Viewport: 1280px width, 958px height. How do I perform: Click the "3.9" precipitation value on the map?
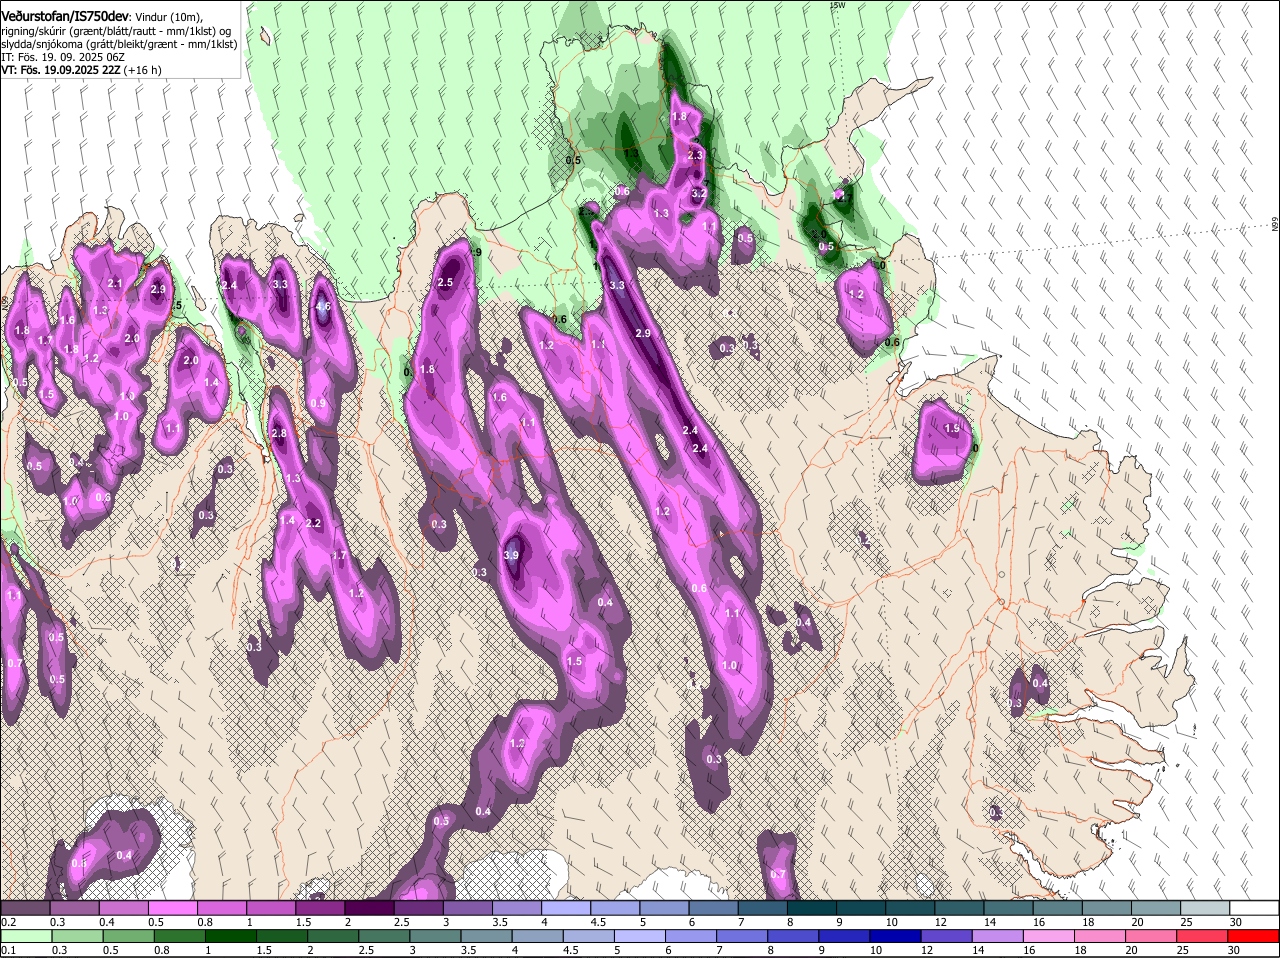511,555
